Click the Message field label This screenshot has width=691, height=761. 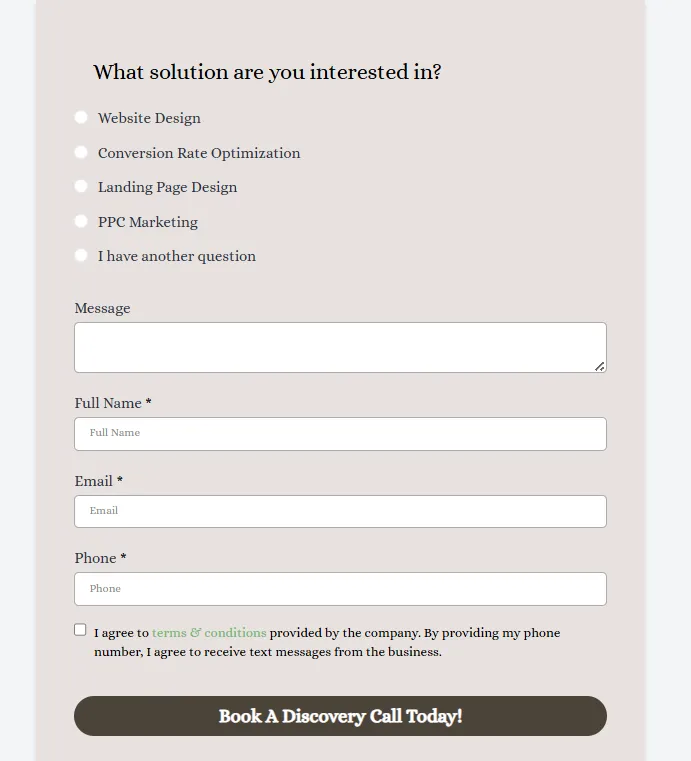(x=102, y=308)
